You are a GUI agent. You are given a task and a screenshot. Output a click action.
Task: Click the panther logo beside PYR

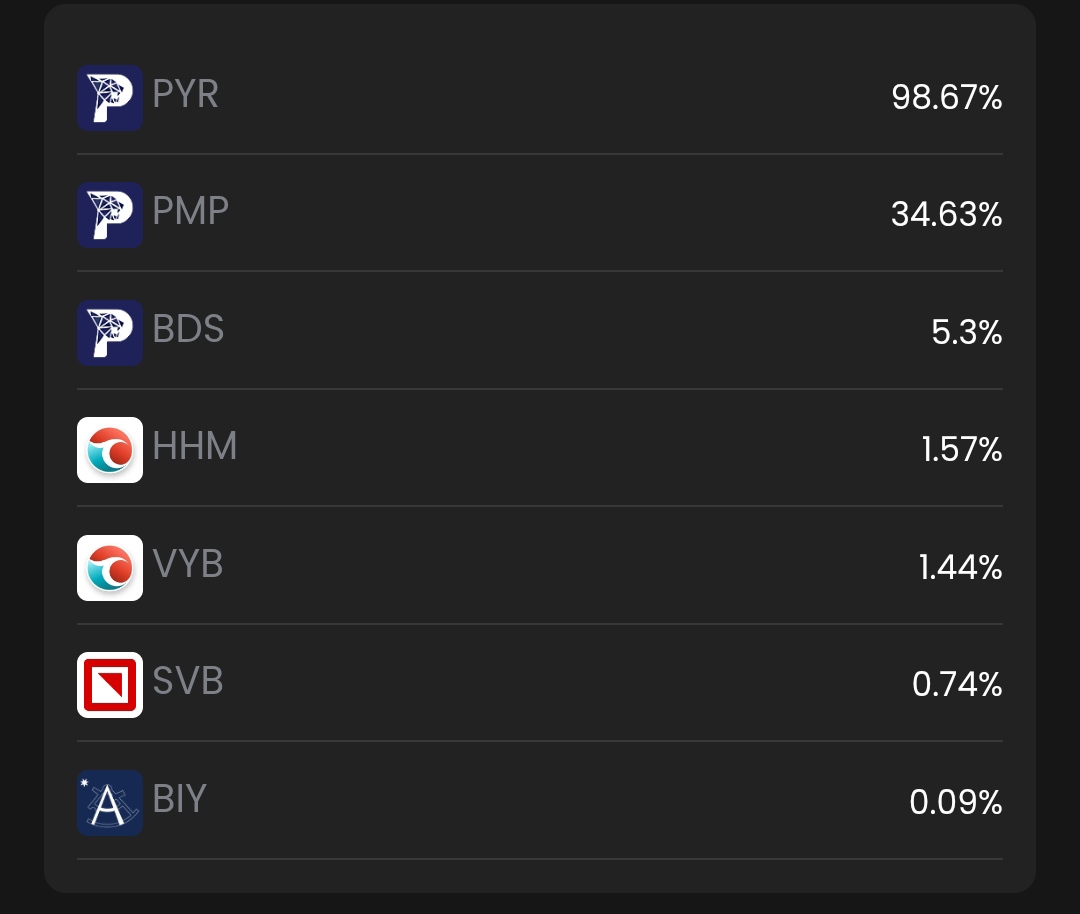click(110, 98)
